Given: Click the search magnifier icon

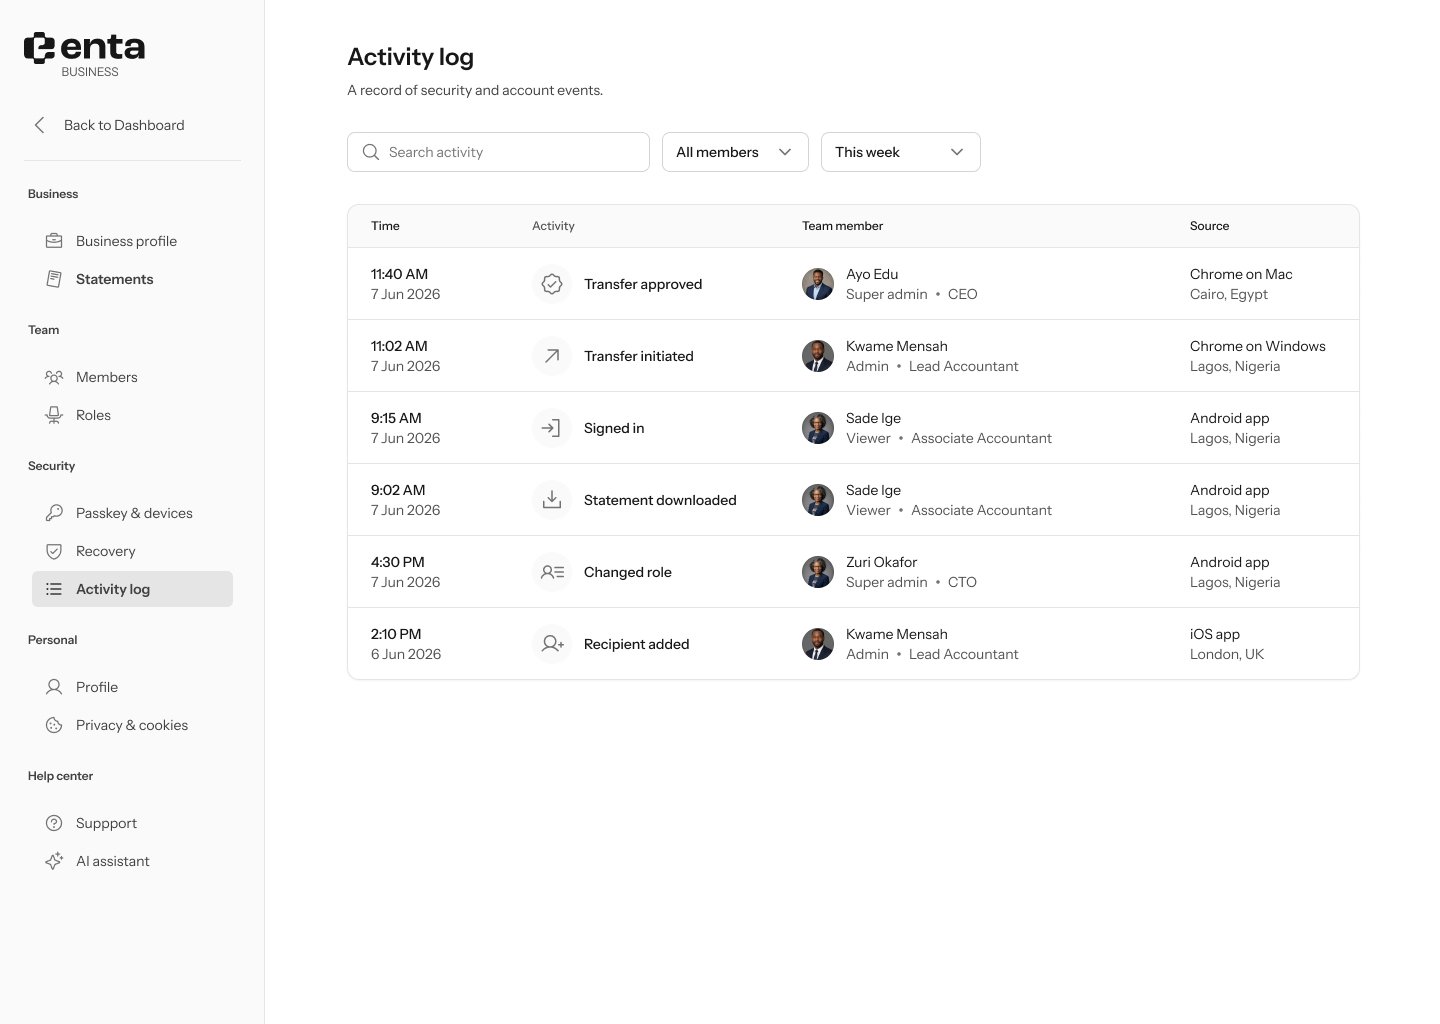Looking at the screenshot, I should click(x=371, y=152).
